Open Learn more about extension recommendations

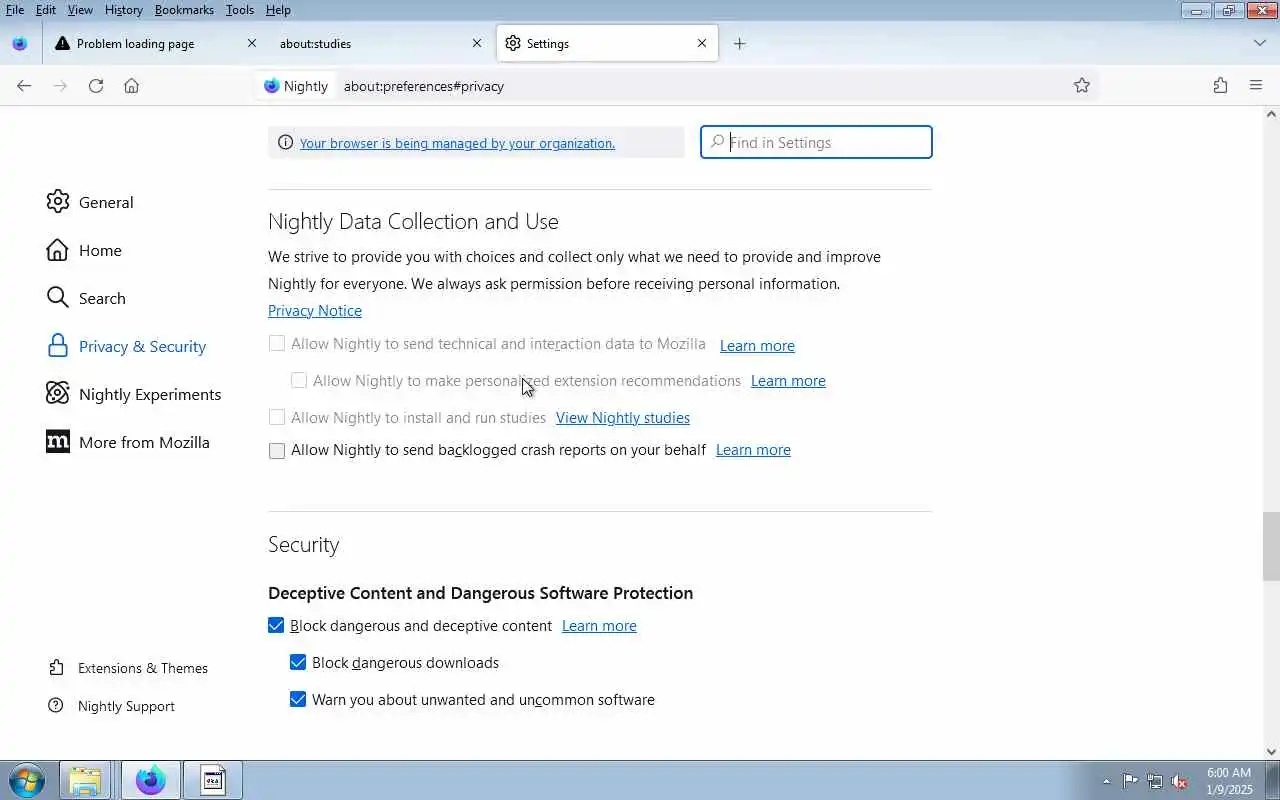point(788,381)
